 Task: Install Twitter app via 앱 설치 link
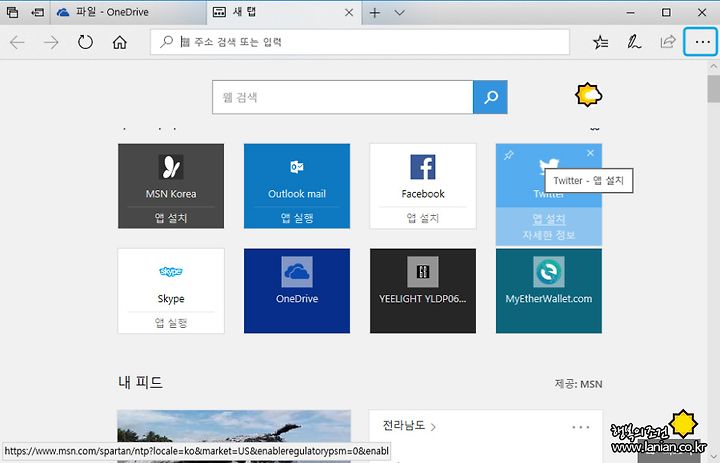549,219
